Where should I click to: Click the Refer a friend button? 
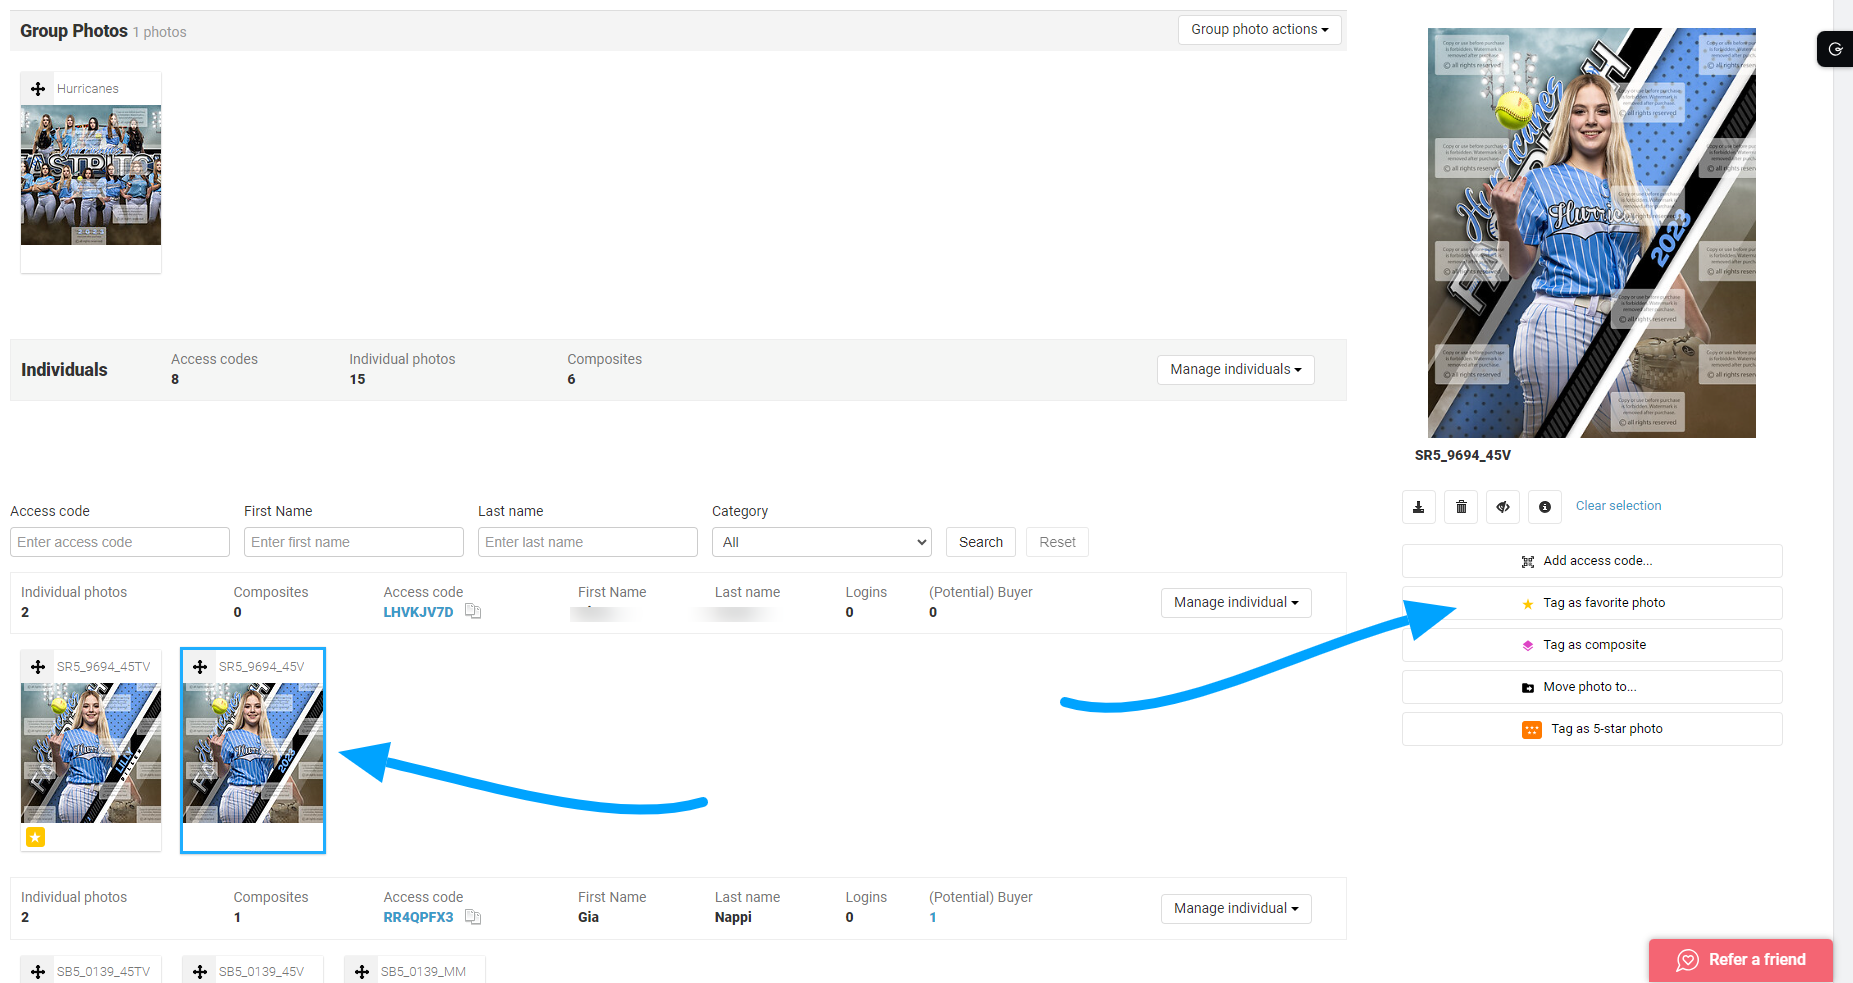coord(1741,960)
